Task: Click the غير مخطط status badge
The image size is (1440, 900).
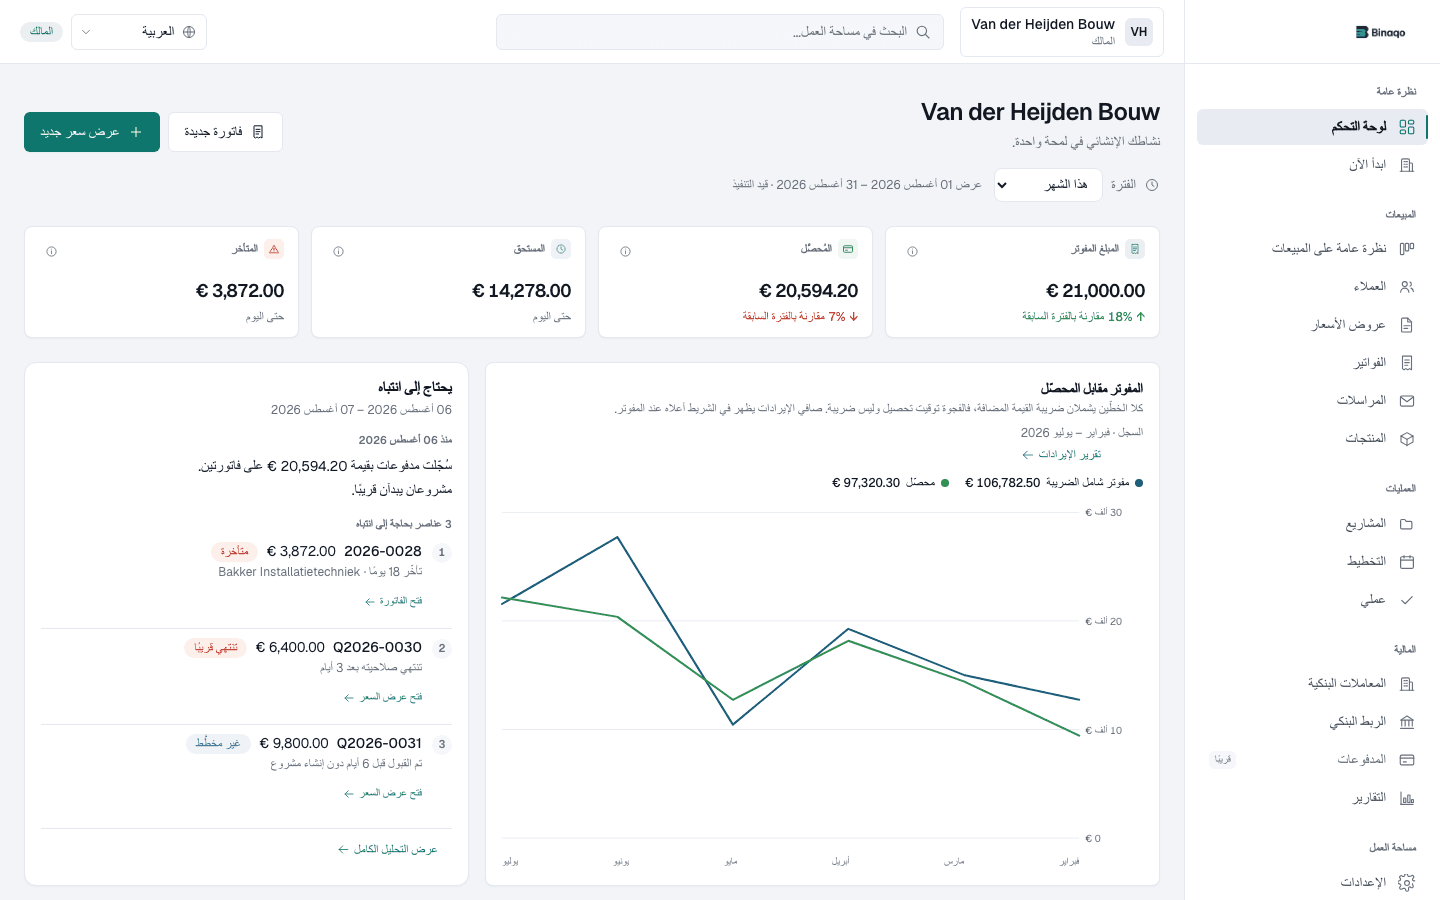Action: coord(218,744)
